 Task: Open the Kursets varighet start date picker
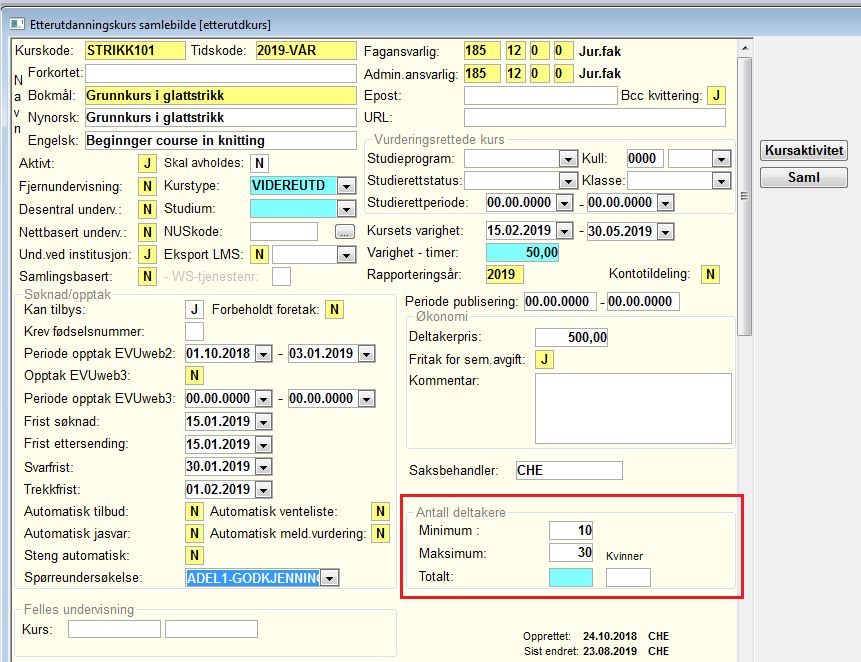(564, 231)
